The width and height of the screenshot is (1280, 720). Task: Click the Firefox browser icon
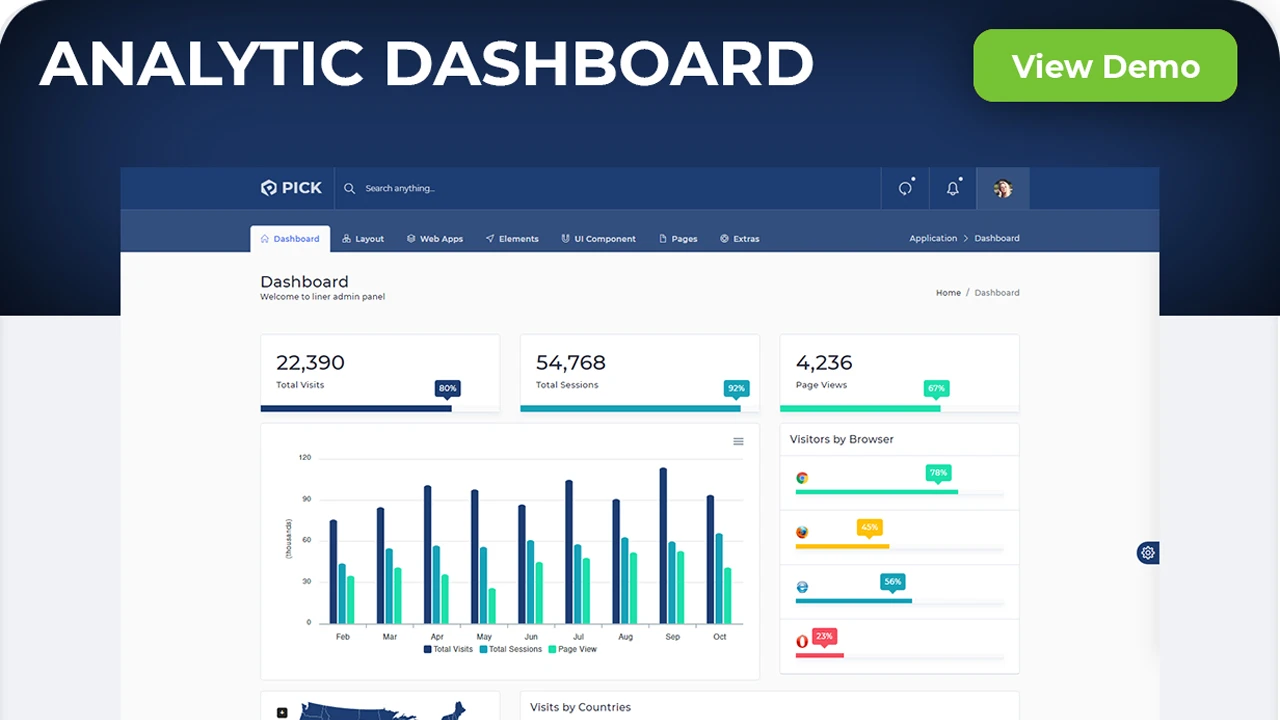coord(802,532)
